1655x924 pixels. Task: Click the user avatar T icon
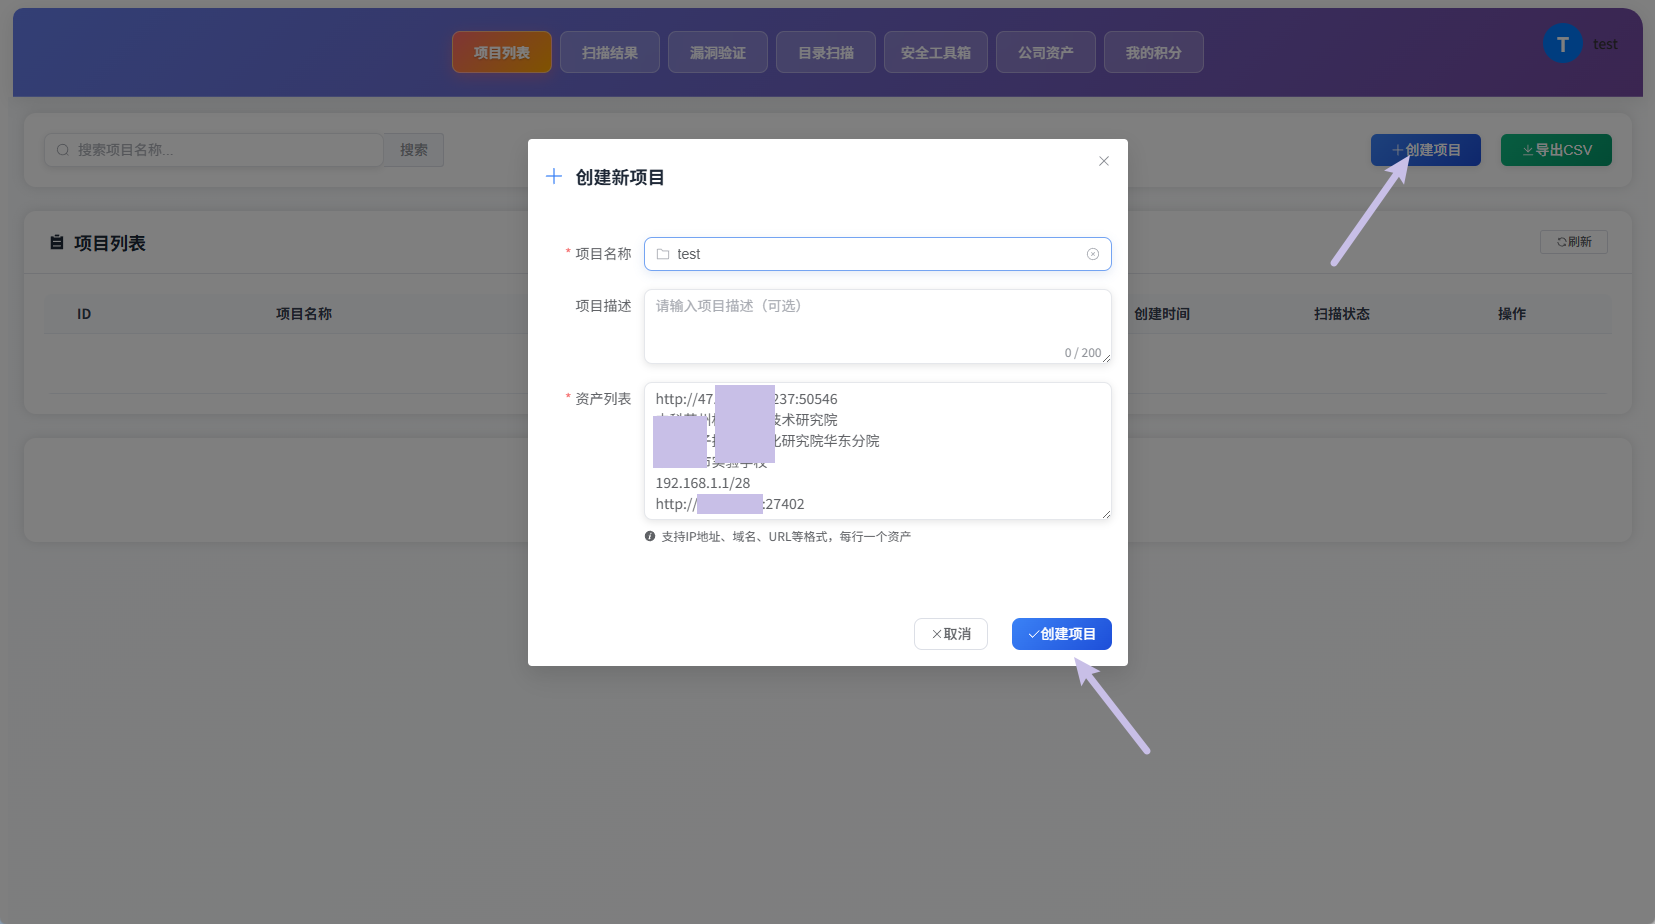point(1563,44)
